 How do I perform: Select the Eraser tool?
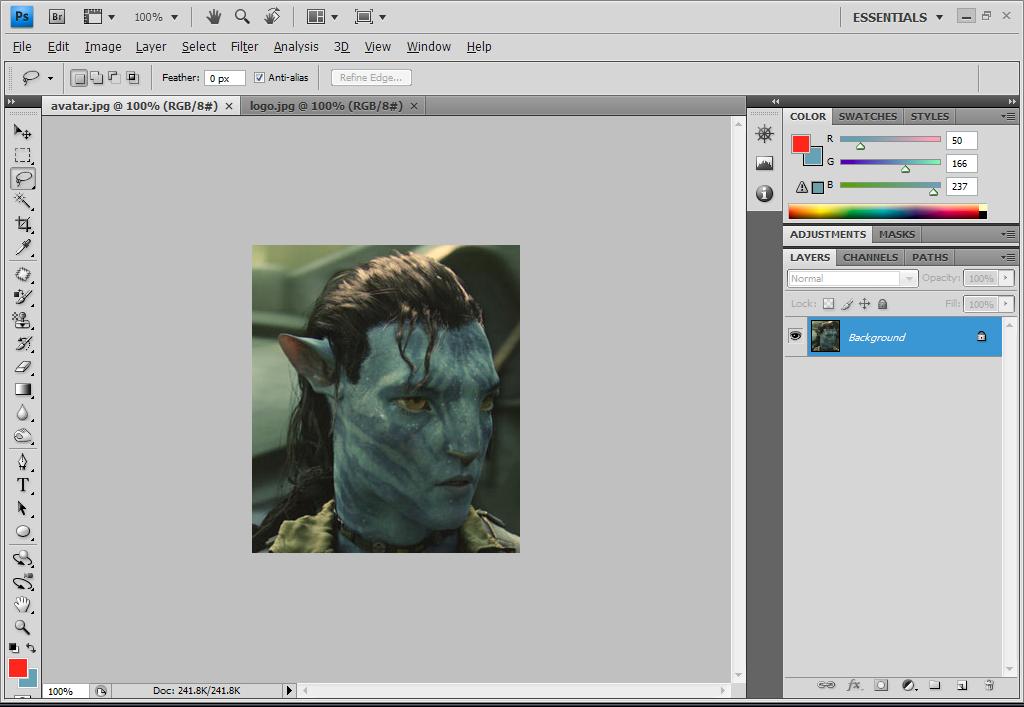point(23,367)
